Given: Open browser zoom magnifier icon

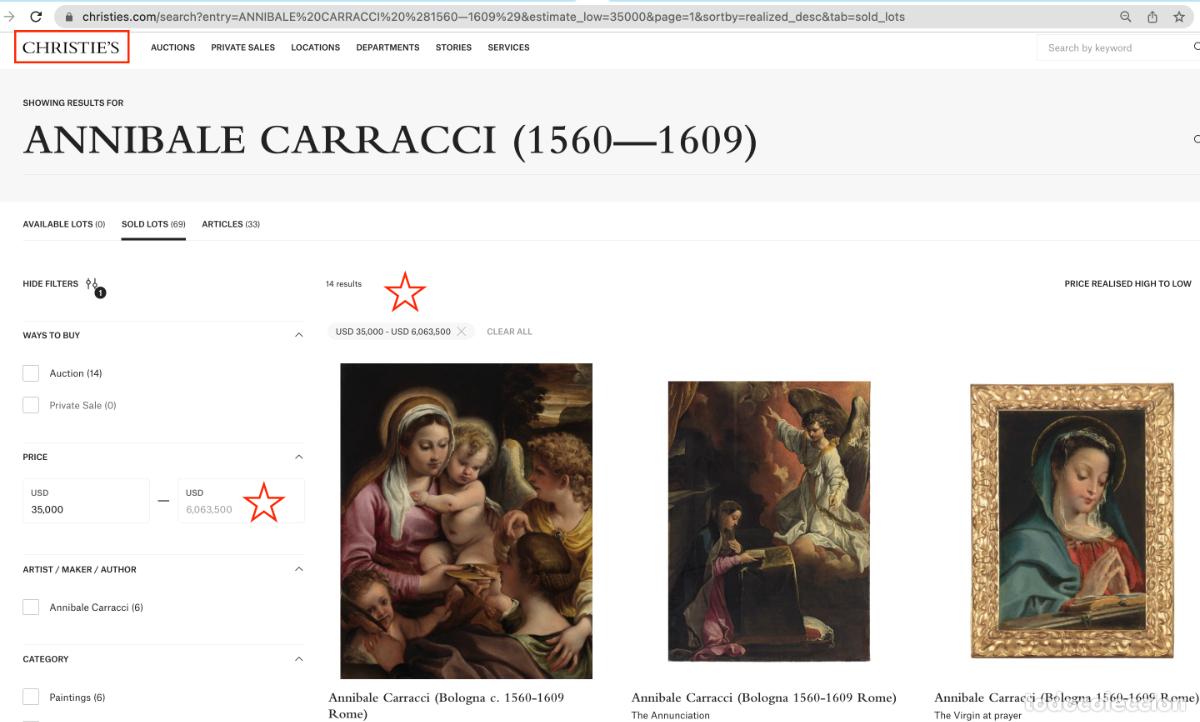Looking at the screenshot, I should pyautogui.click(x=1126, y=17).
